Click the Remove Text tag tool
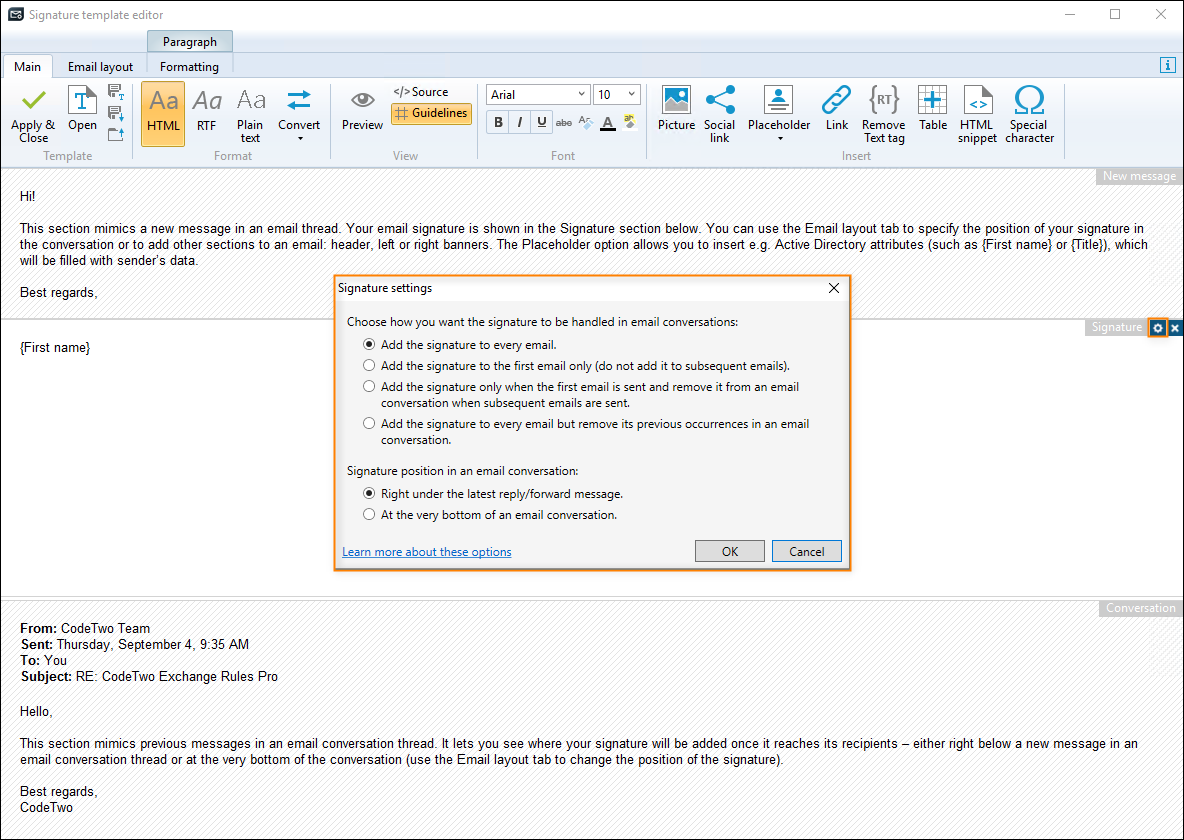Viewport: 1184px width, 840px height. [883, 112]
